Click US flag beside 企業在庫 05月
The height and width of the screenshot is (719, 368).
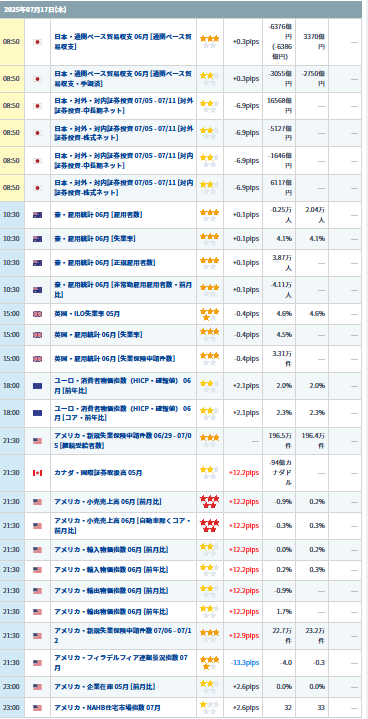38,687
